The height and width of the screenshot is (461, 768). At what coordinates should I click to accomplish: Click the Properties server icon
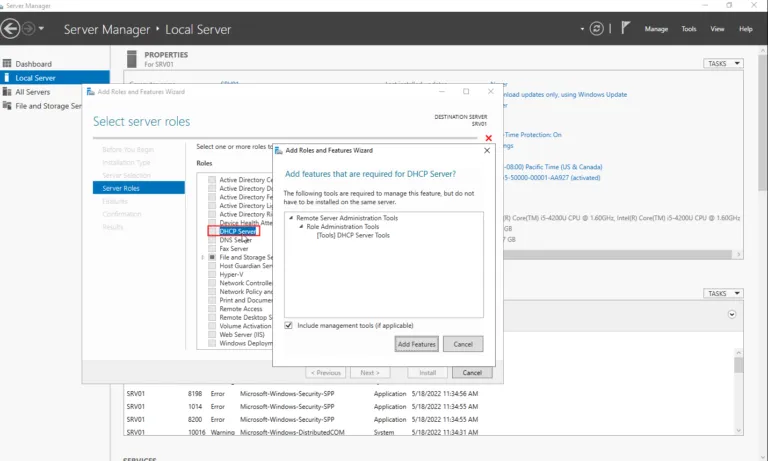point(132,59)
